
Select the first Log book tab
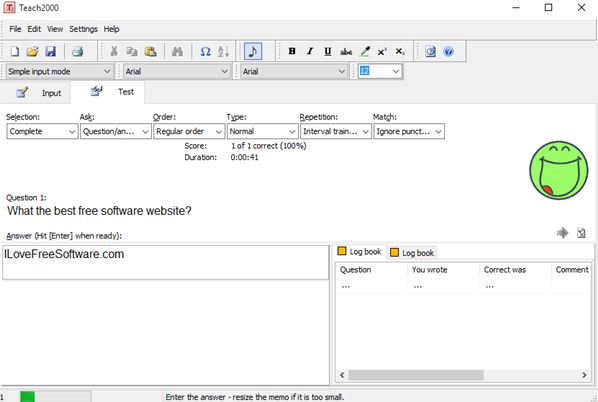click(x=360, y=252)
